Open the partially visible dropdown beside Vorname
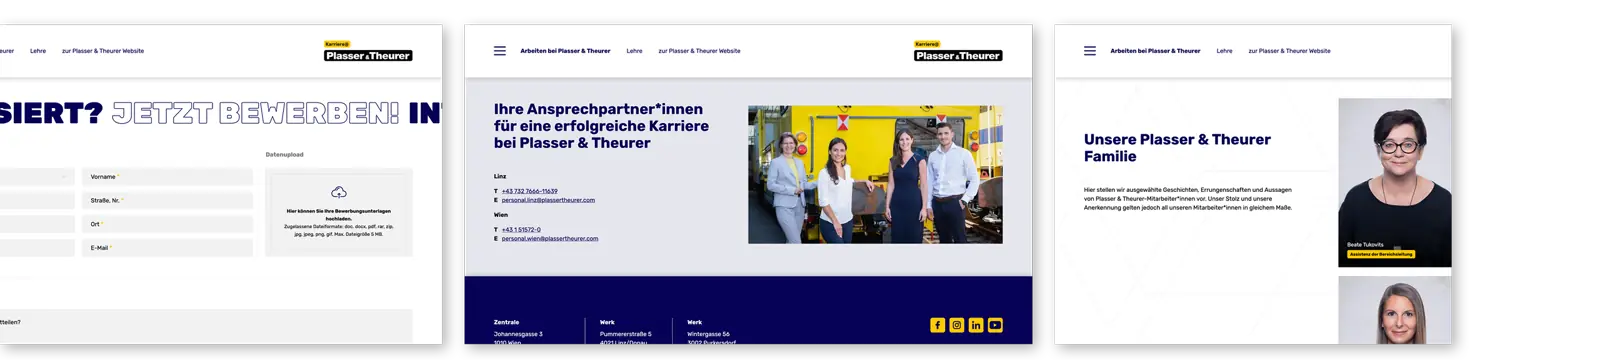1600x360 pixels. tap(37, 177)
